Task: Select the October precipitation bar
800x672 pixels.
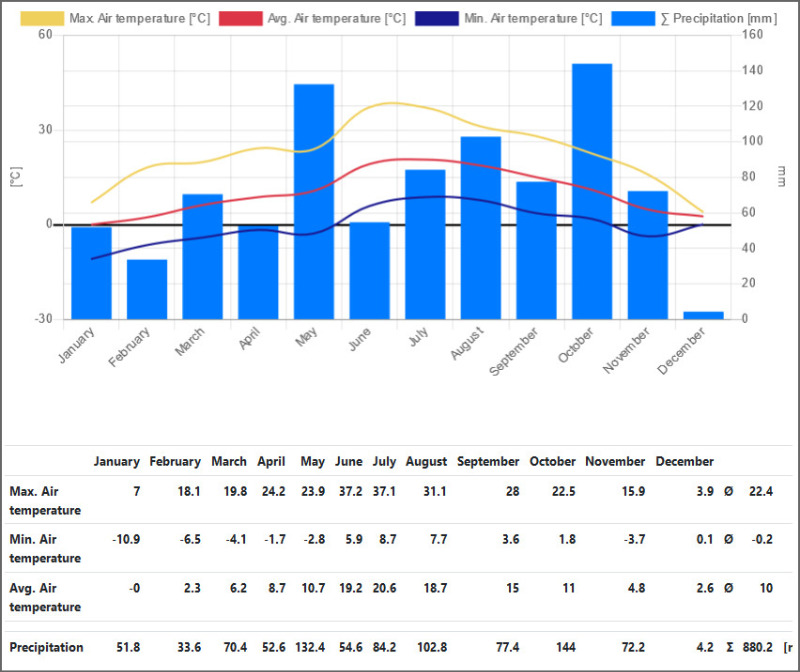Action: click(x=592, y=192)
